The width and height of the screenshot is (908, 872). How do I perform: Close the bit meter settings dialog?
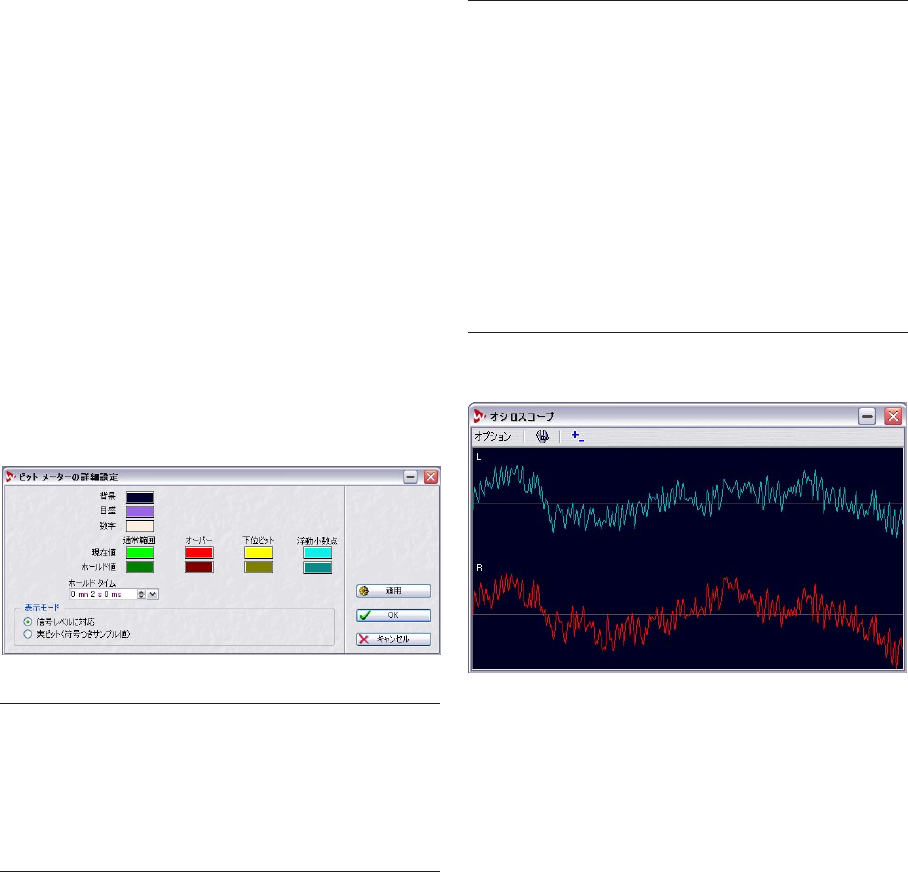pos(430,477)
